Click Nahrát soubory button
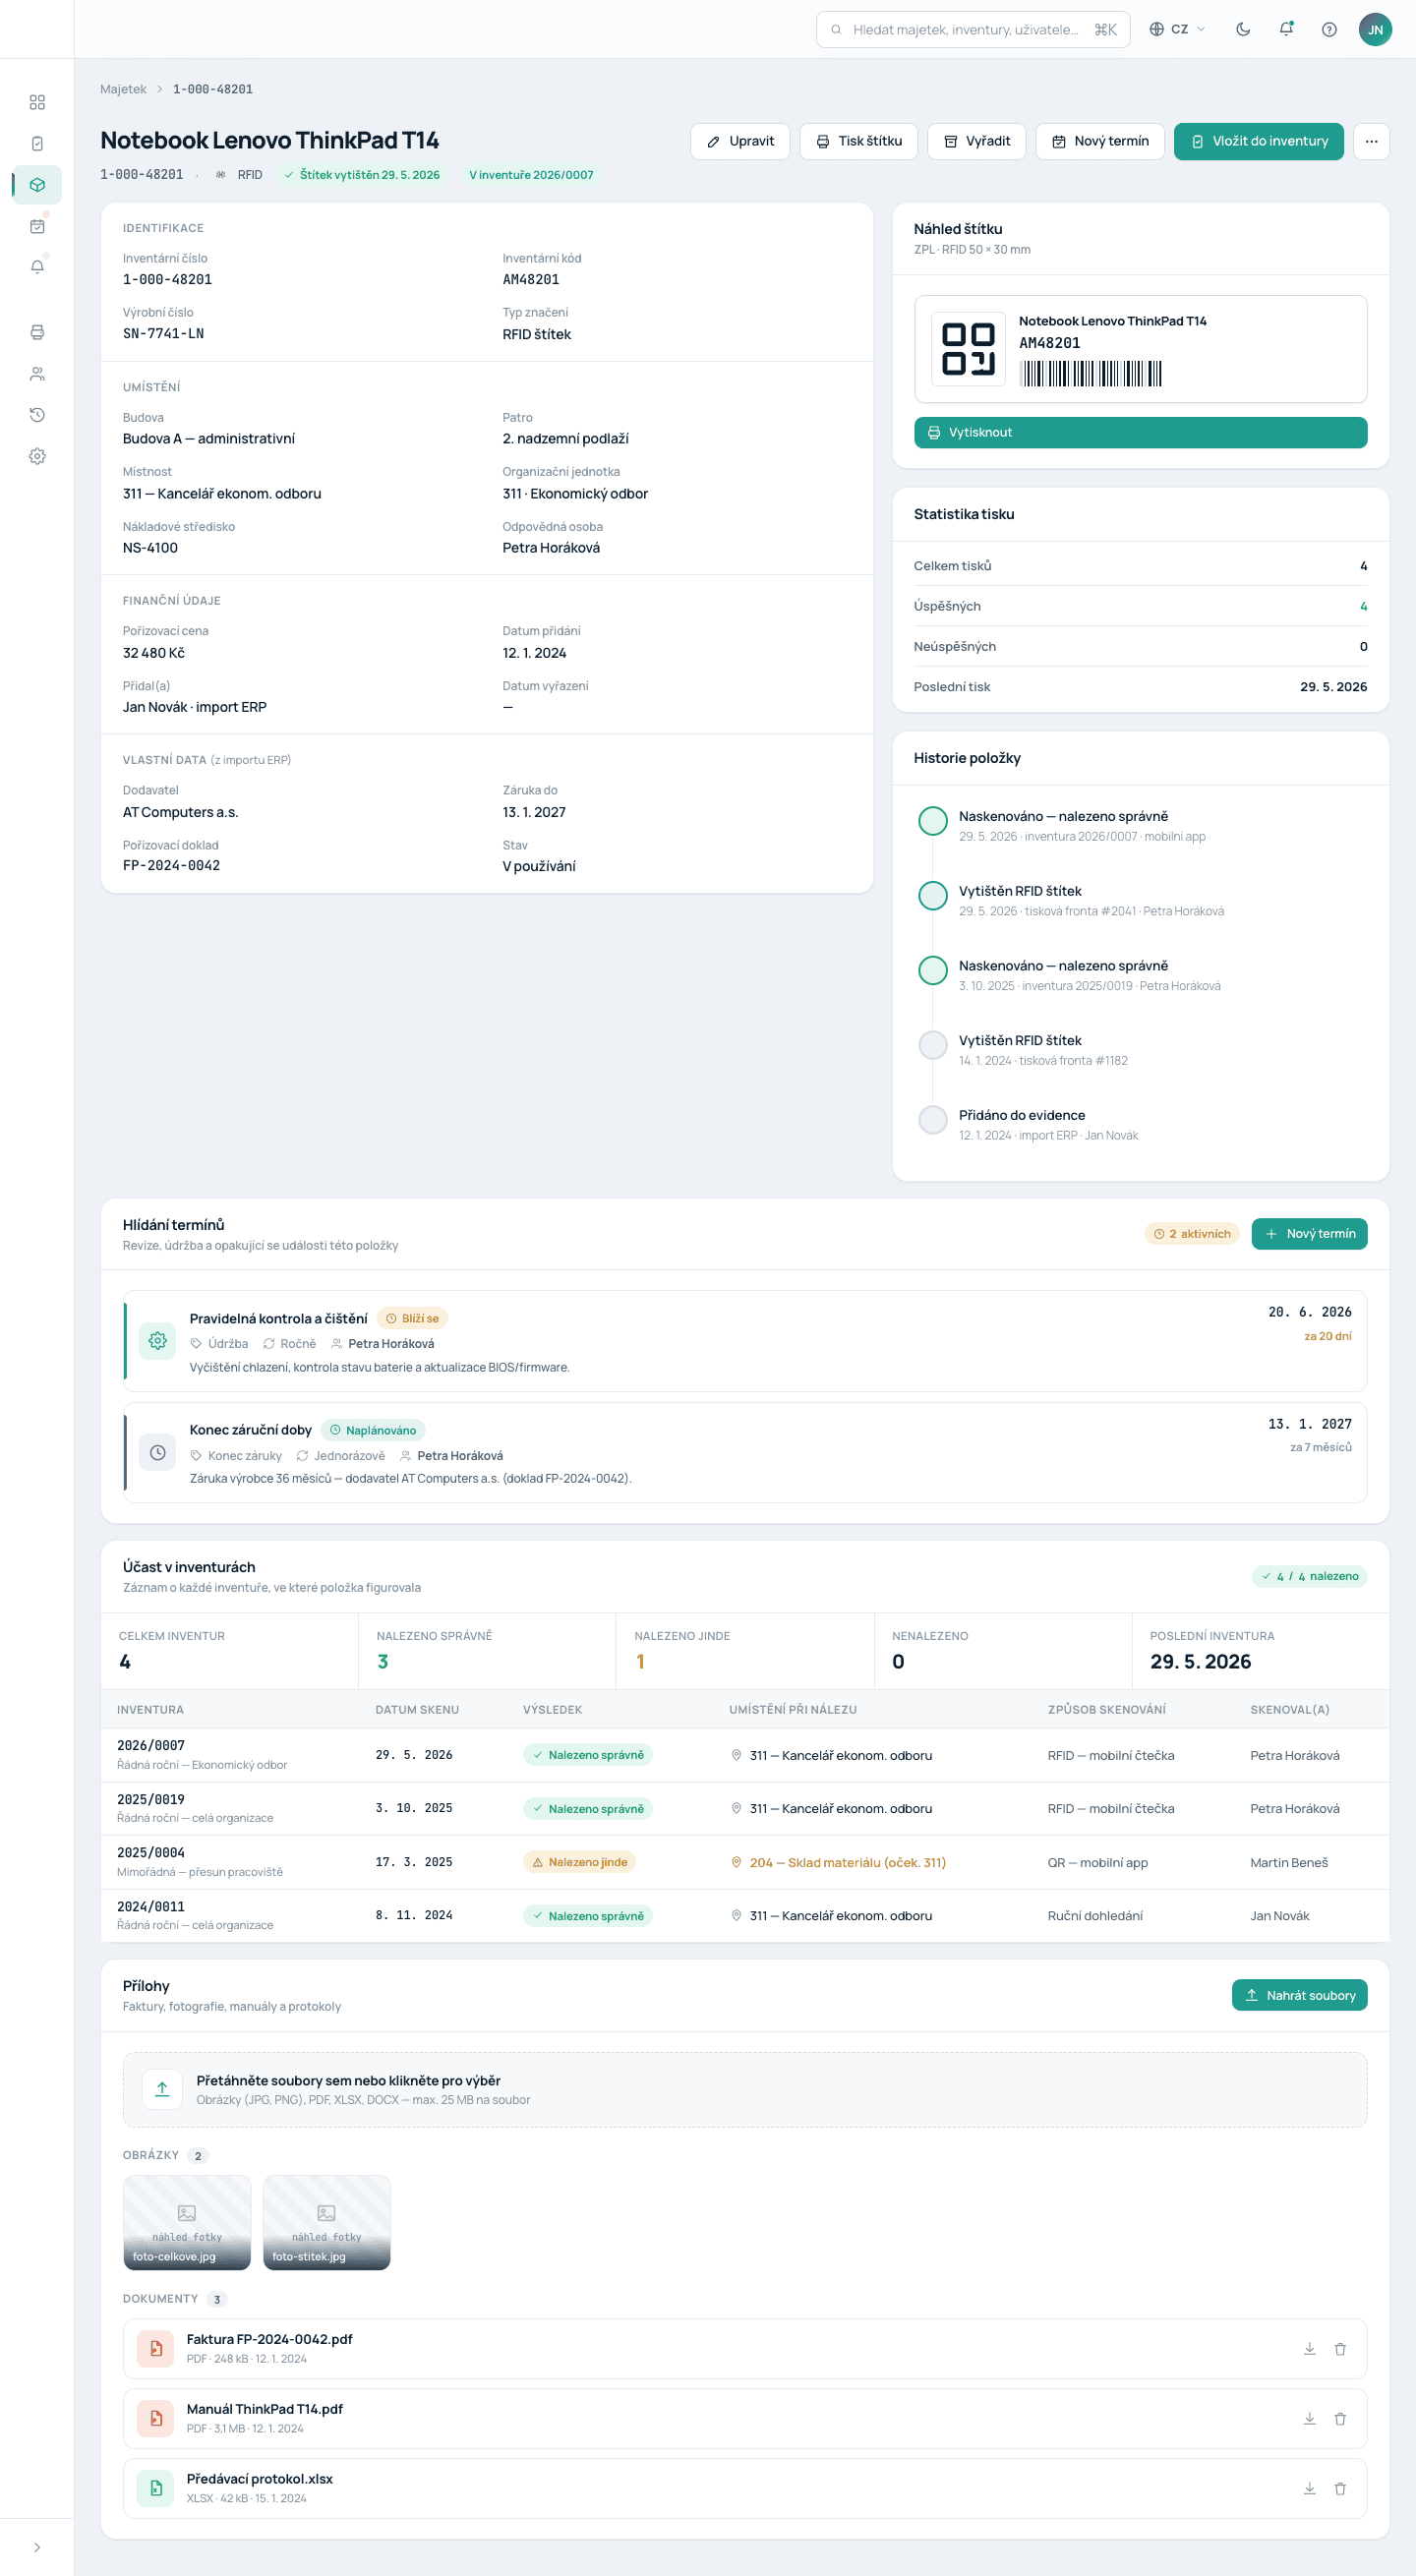The image size is (1416, 2576). click(x=1299, y=1995)
